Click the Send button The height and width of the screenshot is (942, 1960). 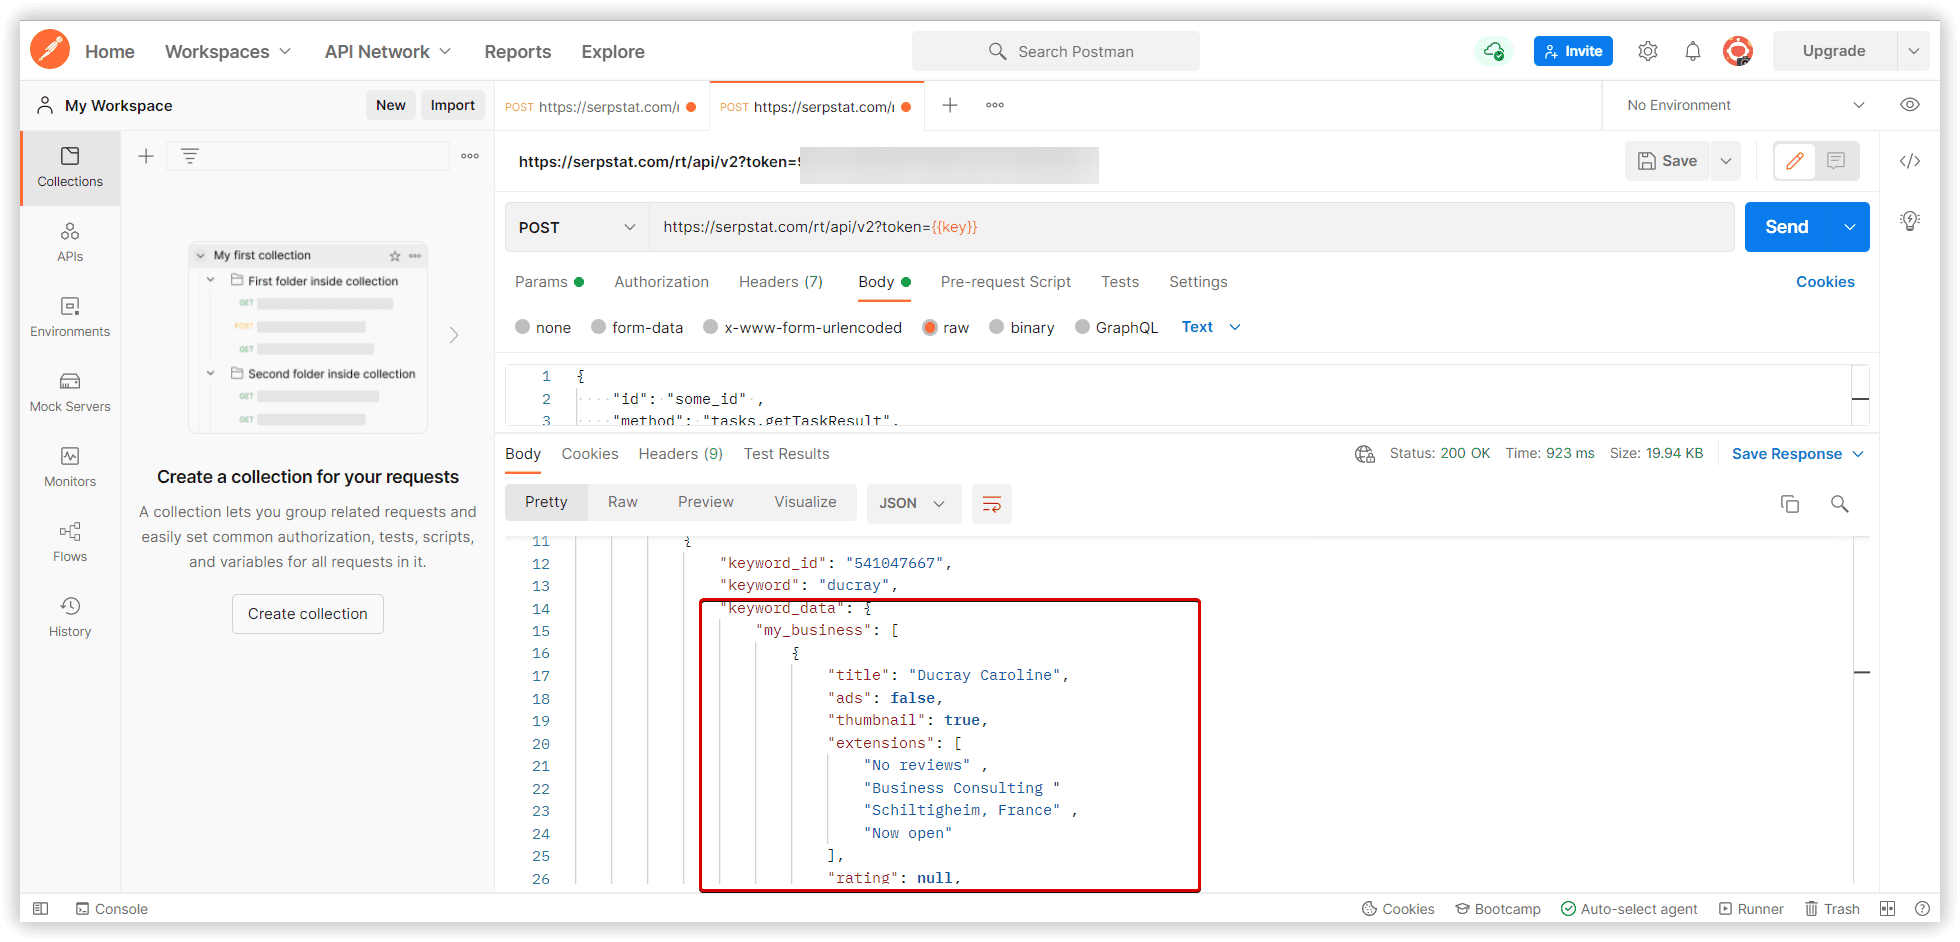point(1787,227)
